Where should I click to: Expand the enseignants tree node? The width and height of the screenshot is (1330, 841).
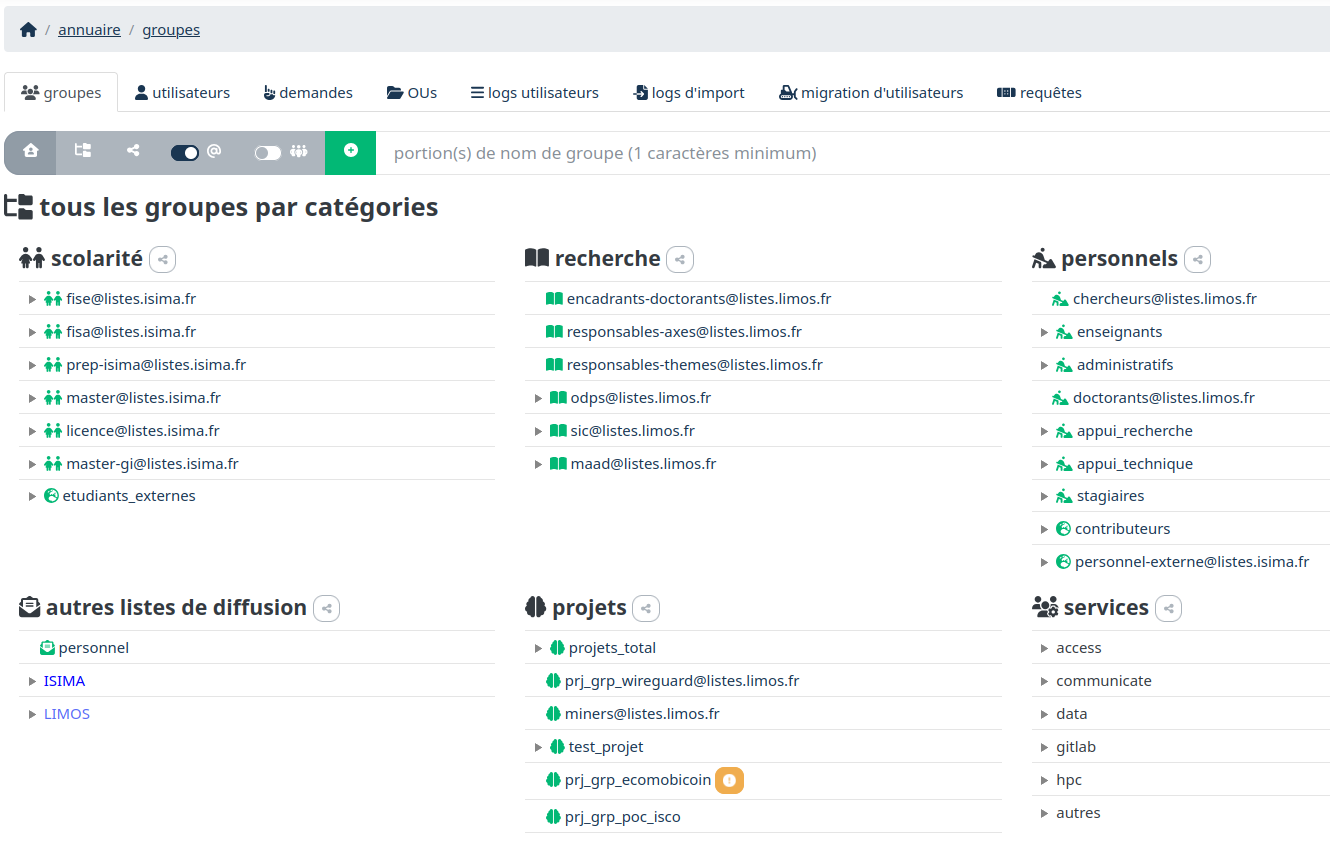pos(1045,332)
